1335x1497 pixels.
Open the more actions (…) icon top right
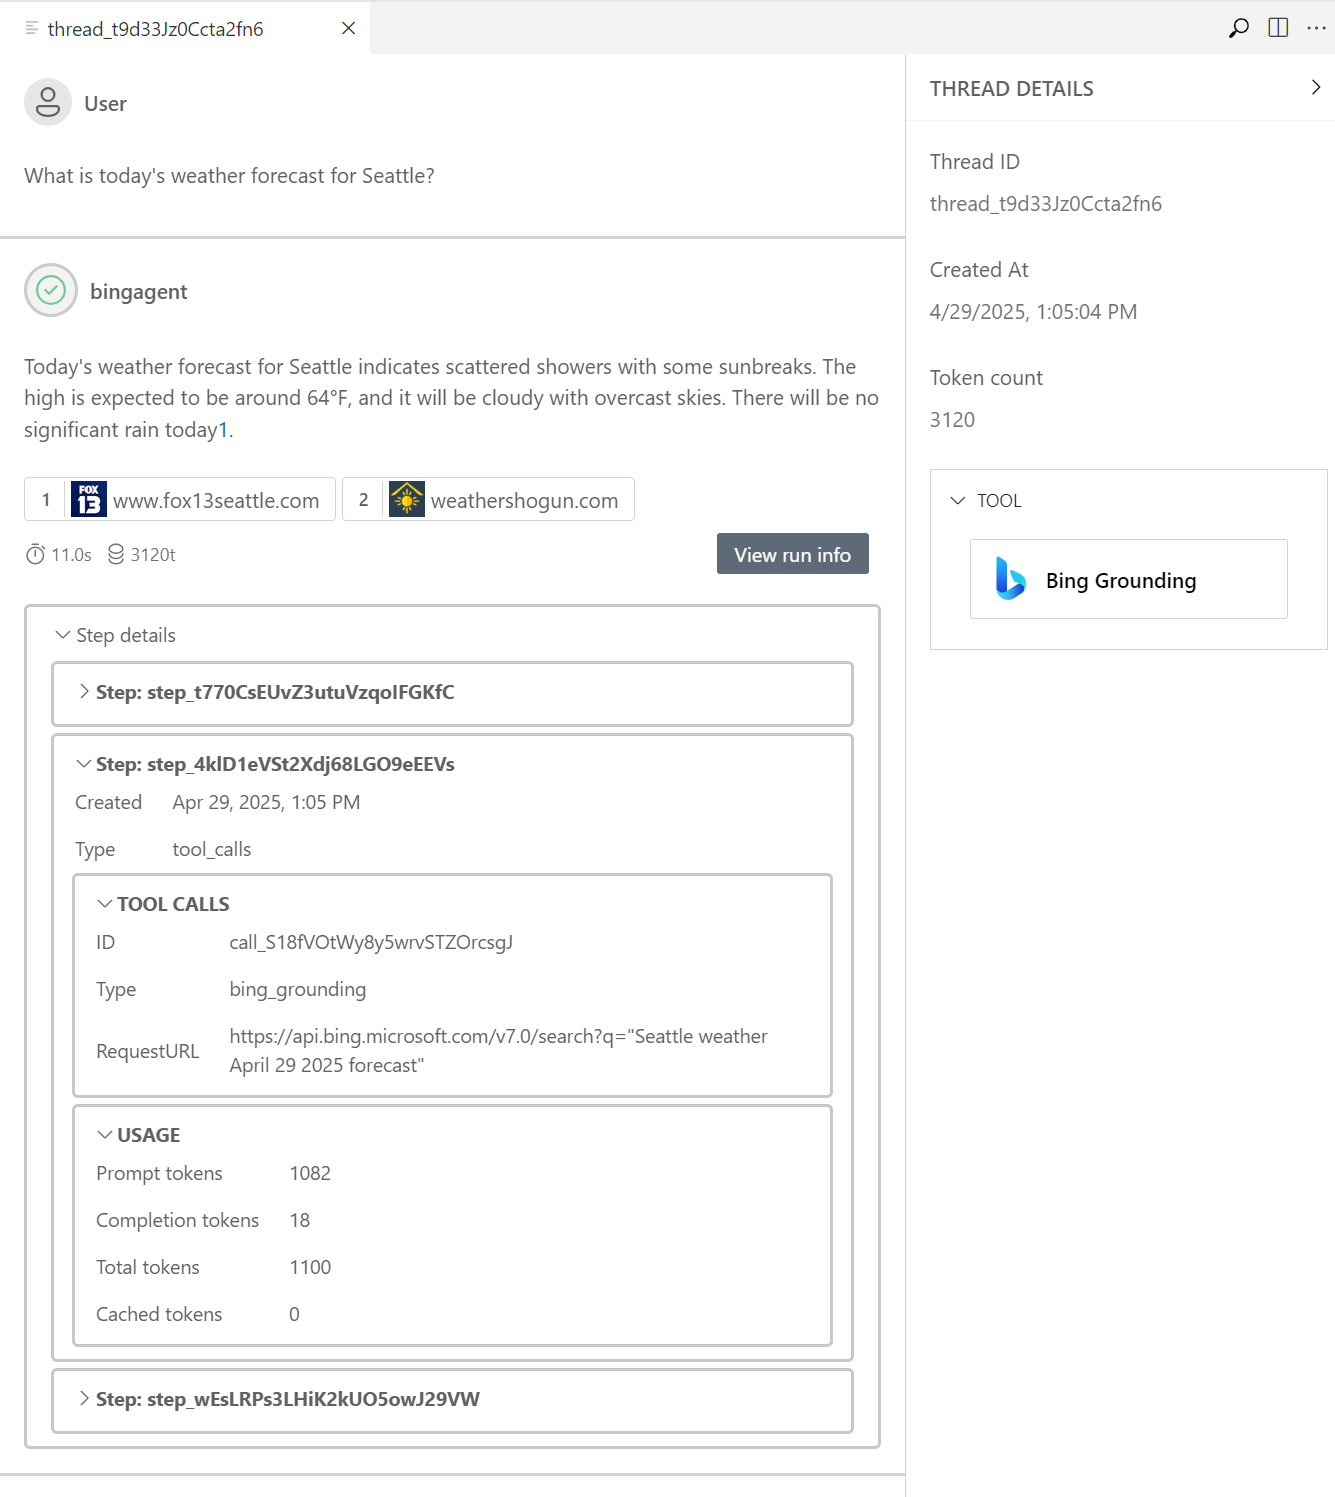coord(1316,28)
